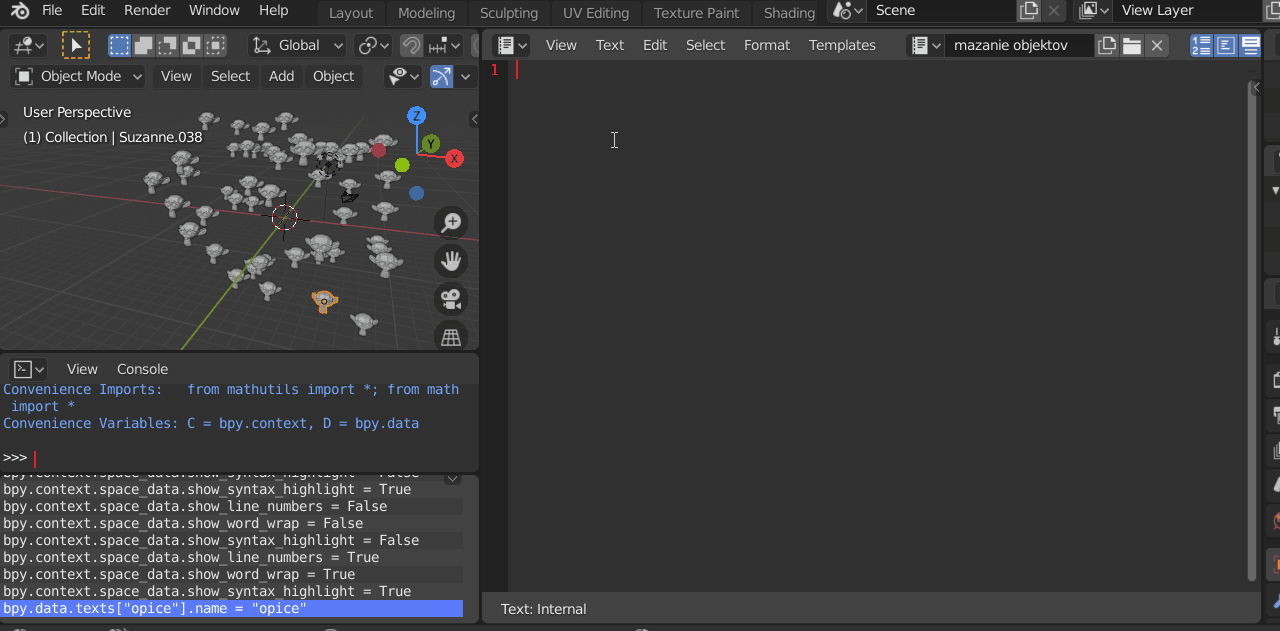Click the open text file folder icon
Screen dimensions: 1280x631
click(1132, 45)
